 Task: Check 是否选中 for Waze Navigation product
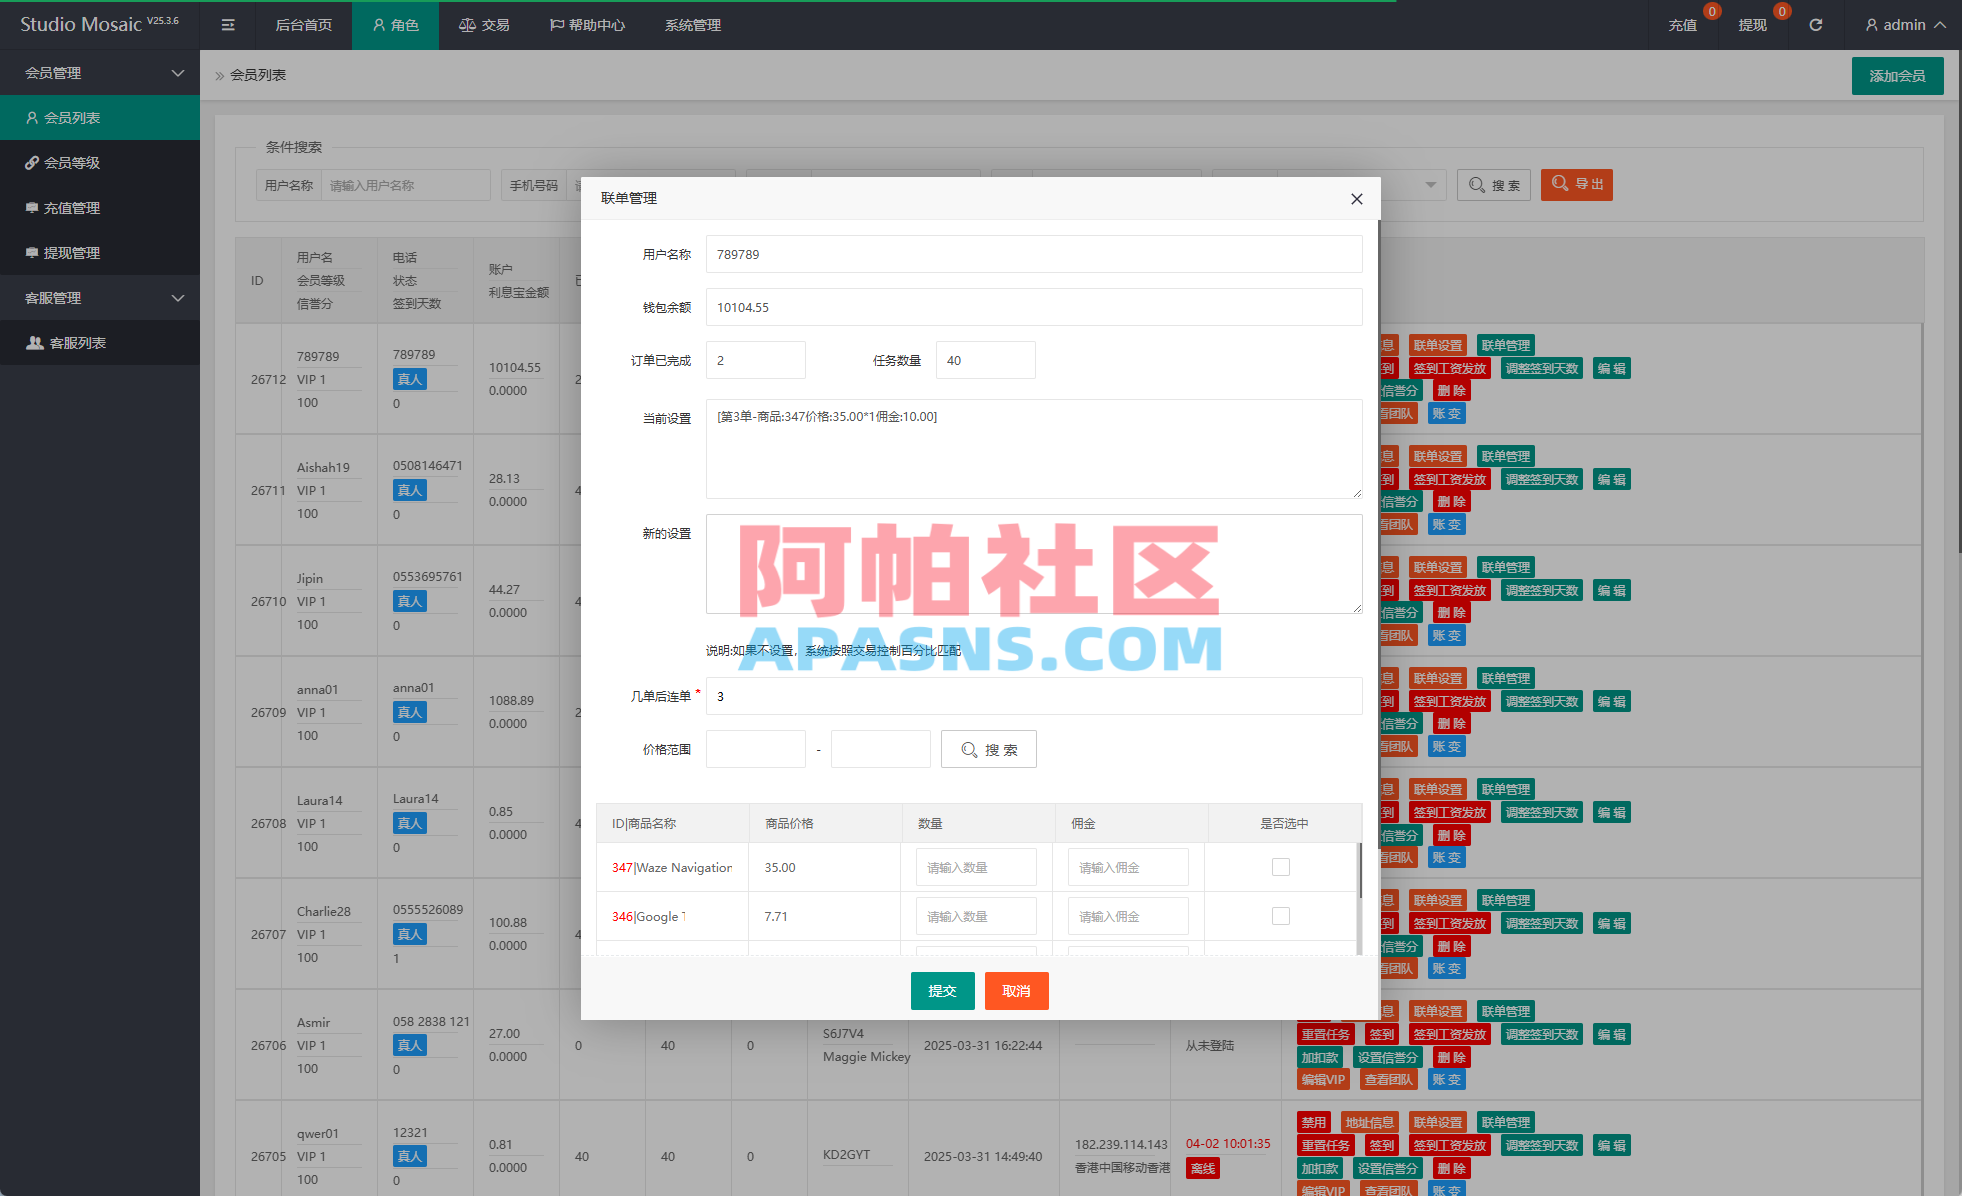click(x=1281, y=866)
